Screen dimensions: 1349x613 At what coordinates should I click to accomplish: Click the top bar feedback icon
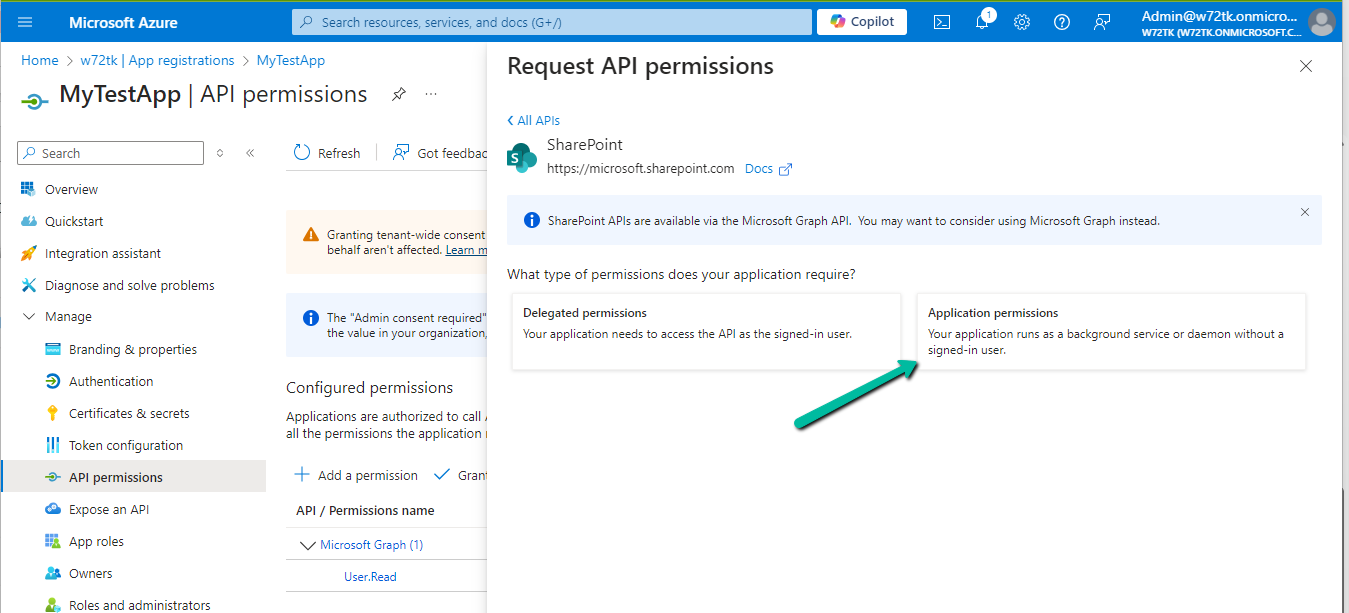[x=1102, y=22]
